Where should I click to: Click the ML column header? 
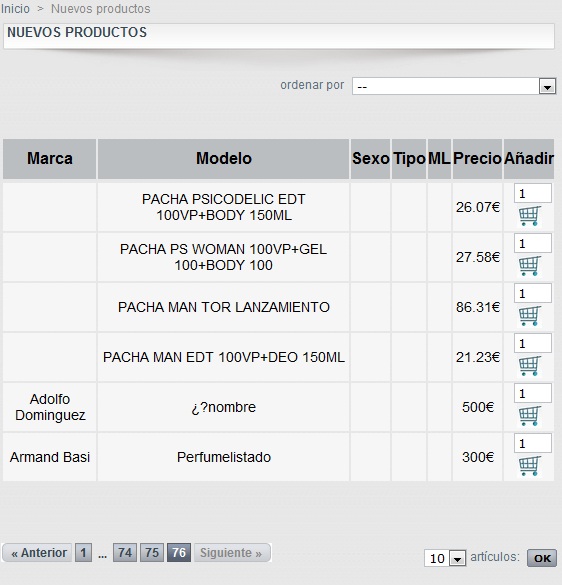[439, 159]
